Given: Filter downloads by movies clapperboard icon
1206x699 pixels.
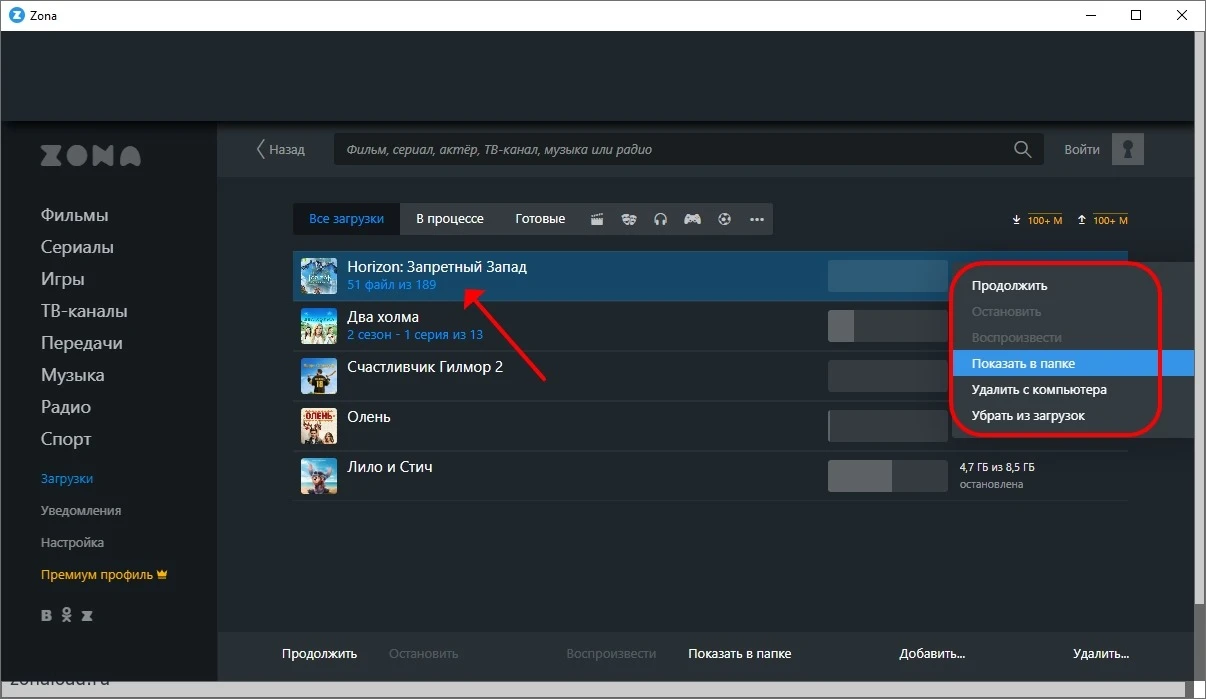Looking at the screenshot, I should coord(597,219).
